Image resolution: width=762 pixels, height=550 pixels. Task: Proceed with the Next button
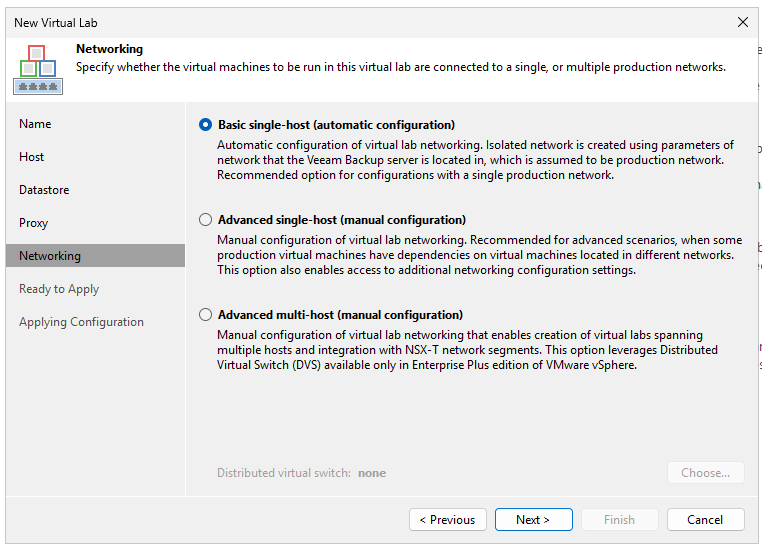pyautogui.click(x=533, y=520)
